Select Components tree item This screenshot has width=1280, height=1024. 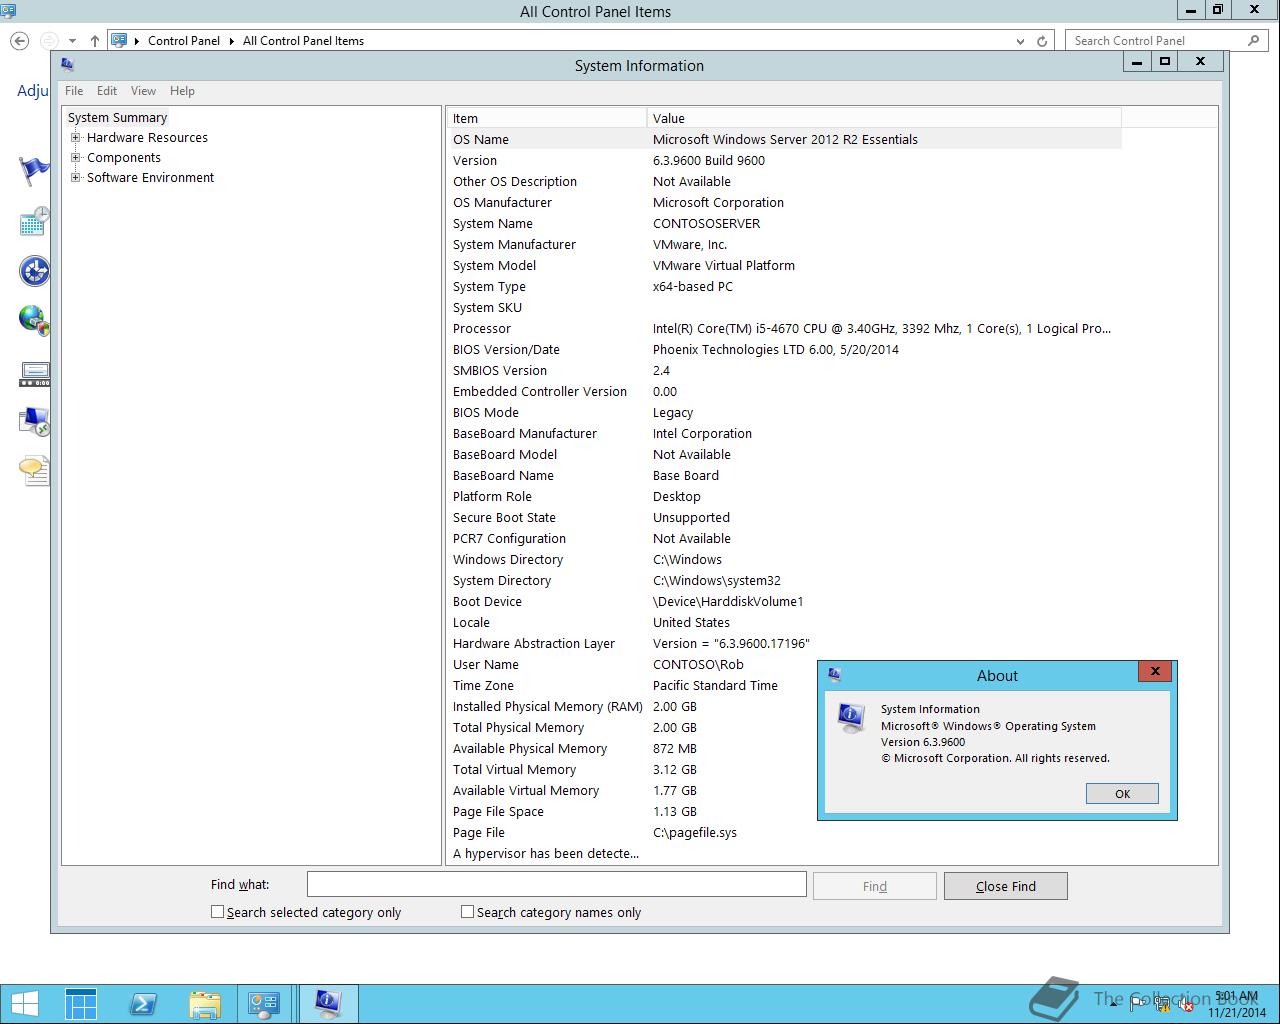tap(124, 158)
